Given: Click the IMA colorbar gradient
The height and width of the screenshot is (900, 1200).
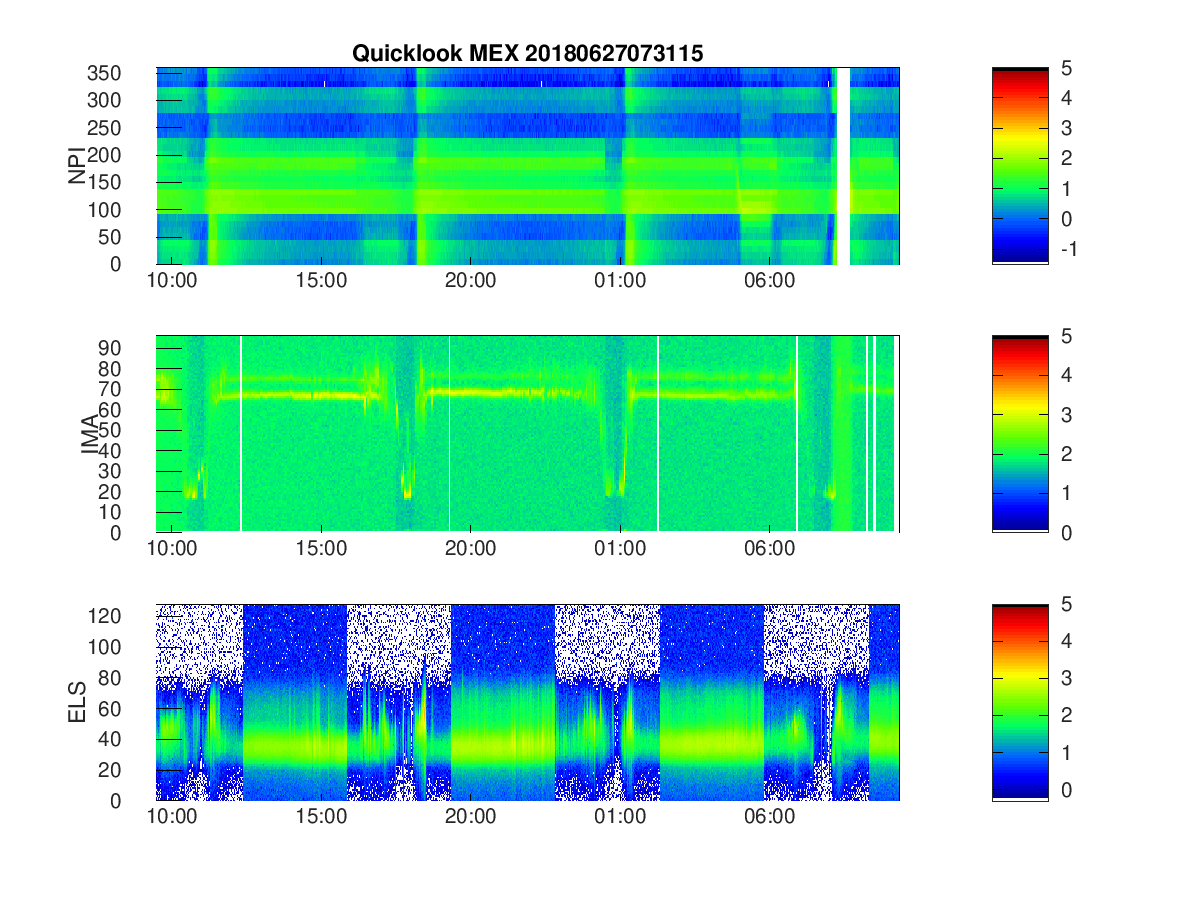Looking at the screenshot, I should click(x=1020, y=434).
